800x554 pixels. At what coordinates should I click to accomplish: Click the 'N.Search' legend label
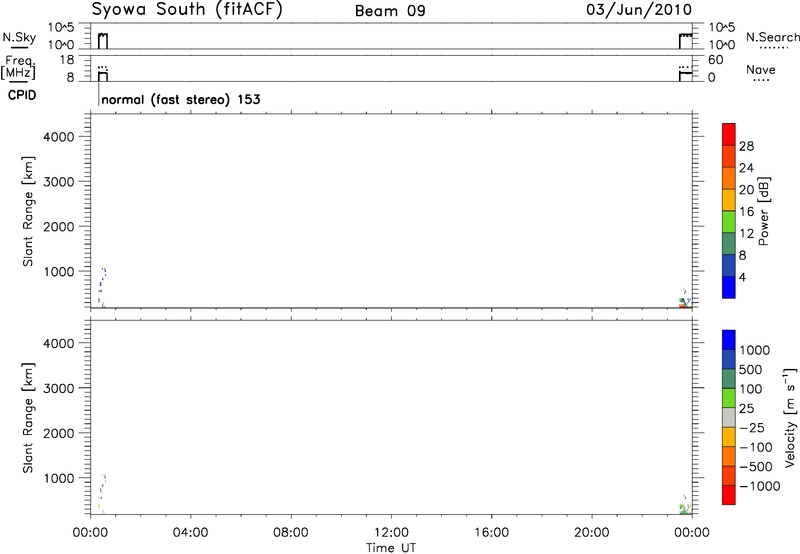pos(773,37)
